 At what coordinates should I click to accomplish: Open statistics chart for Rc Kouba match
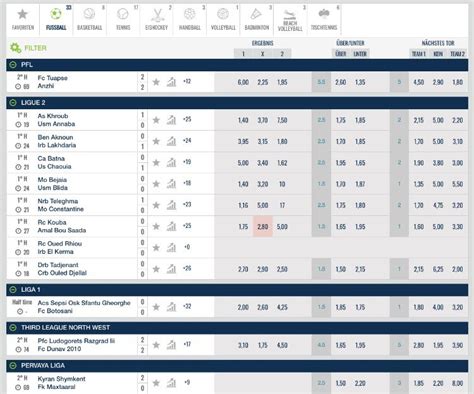tap(171, 227)
